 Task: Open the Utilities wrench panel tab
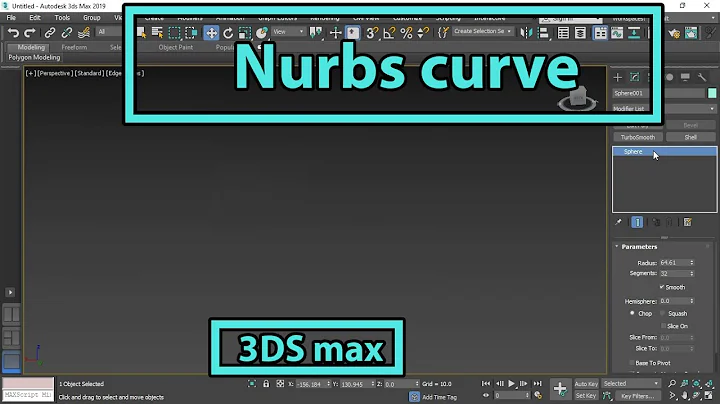(702, 77)
